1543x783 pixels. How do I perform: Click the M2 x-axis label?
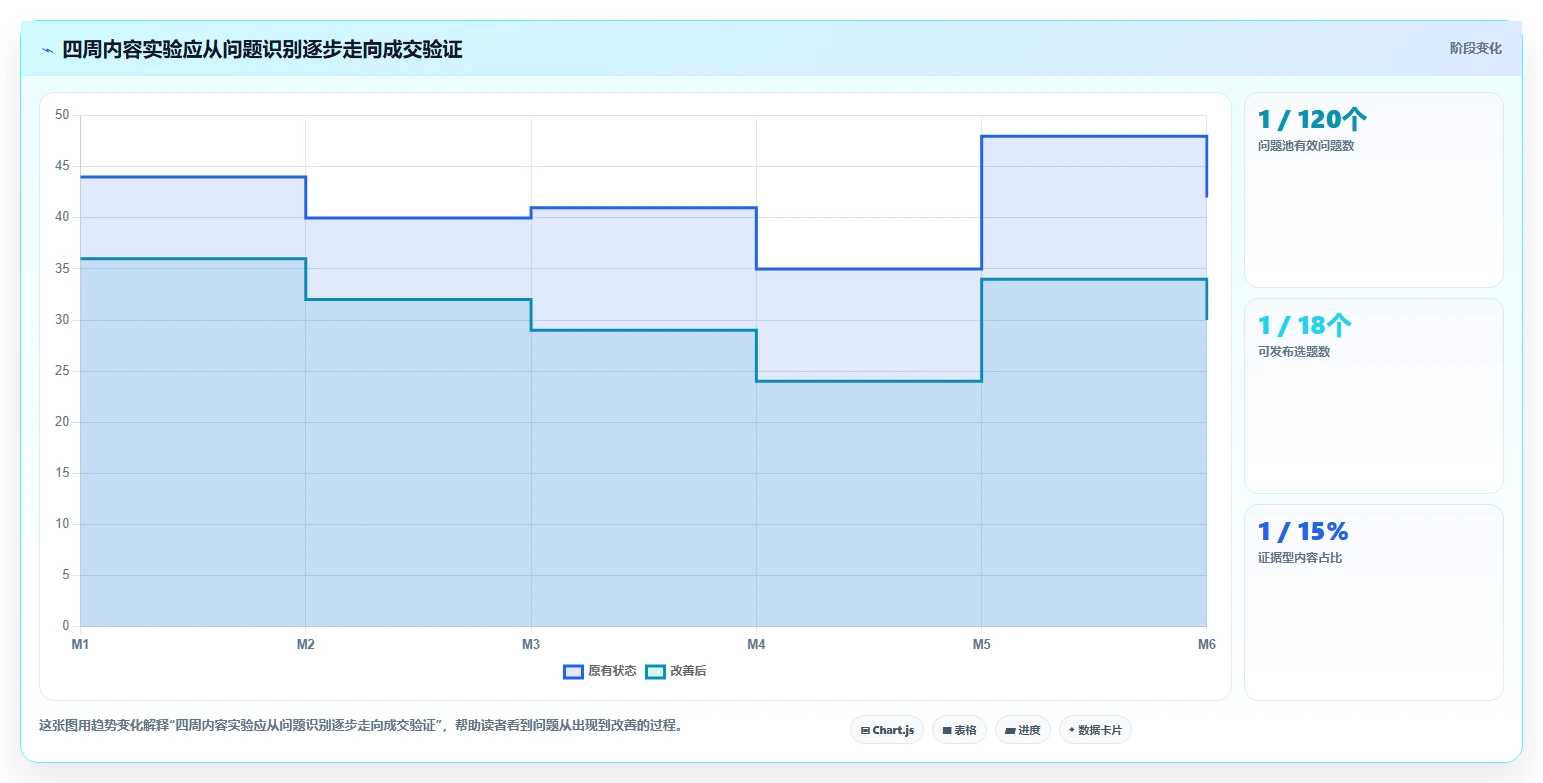tap(305, 645)
